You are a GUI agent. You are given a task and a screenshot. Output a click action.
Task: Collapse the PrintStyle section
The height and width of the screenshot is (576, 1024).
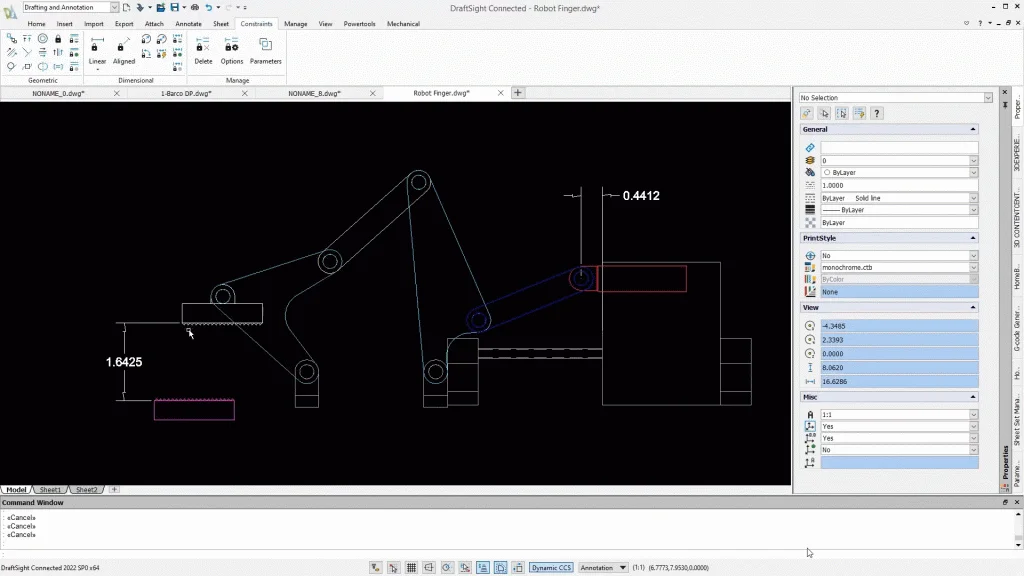pyautogui.click(x=973, y=238)
